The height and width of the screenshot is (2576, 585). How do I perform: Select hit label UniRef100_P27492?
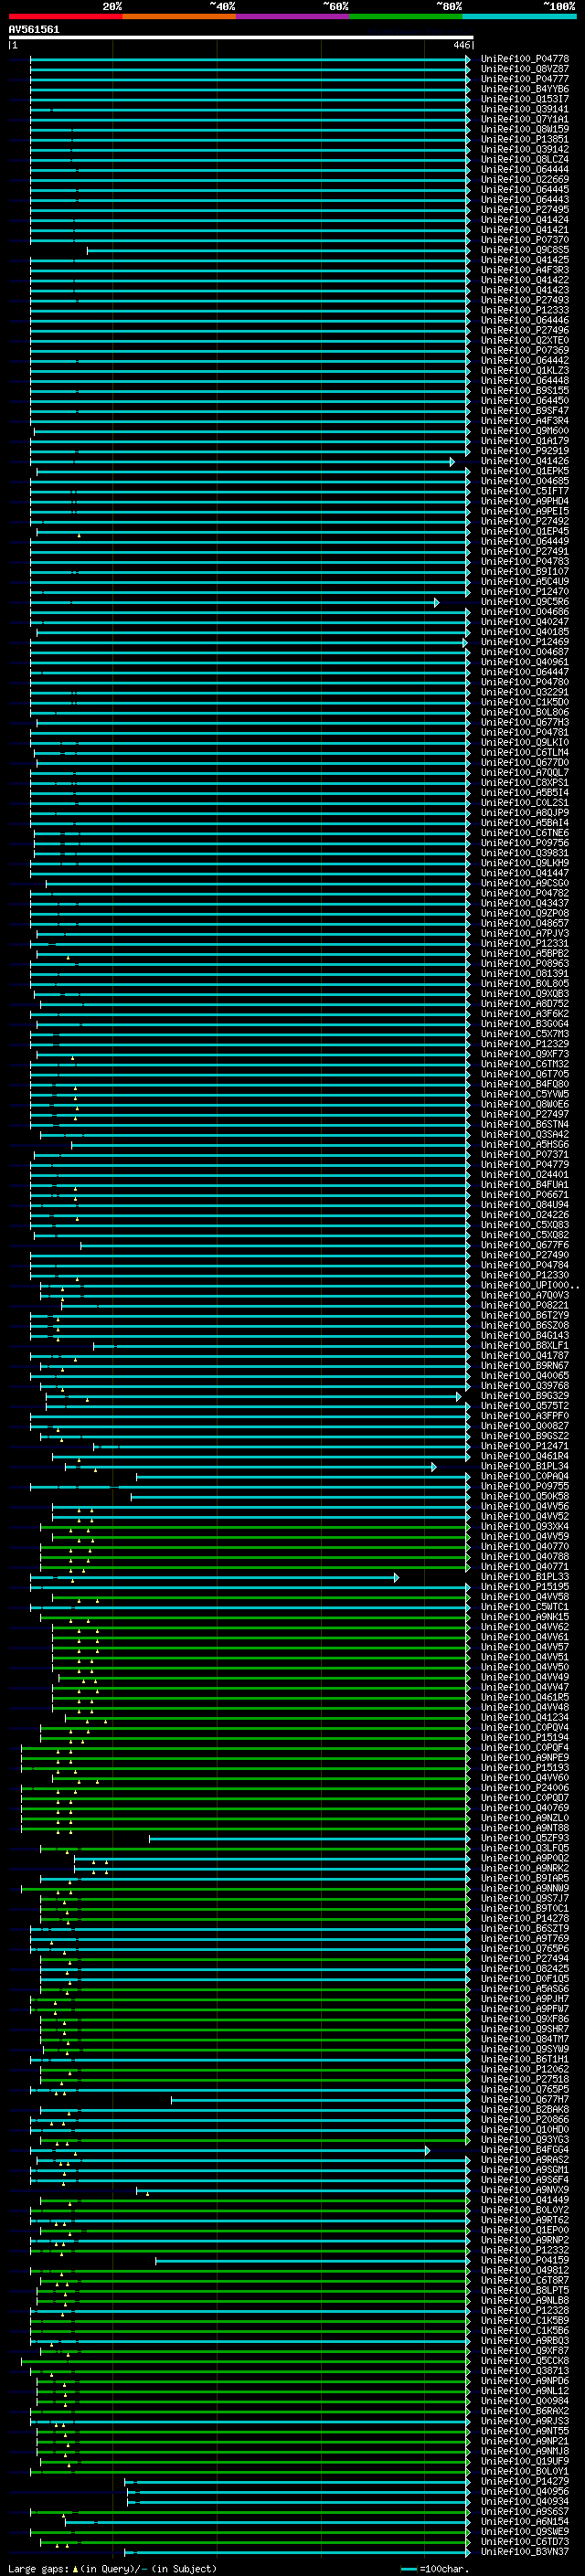tap(525, 521)
